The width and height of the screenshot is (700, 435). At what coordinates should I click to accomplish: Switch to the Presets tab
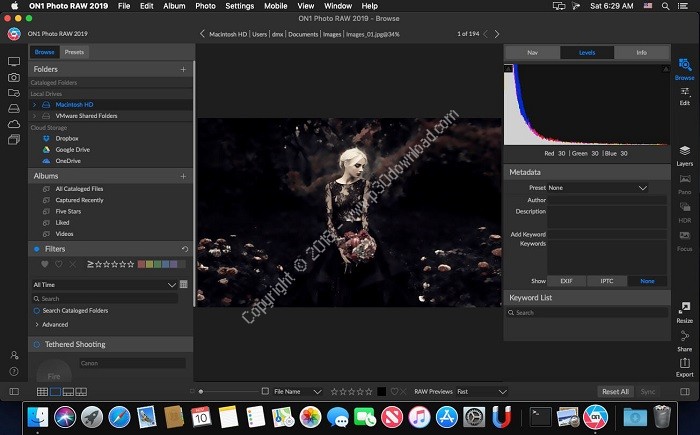[74, 51]
